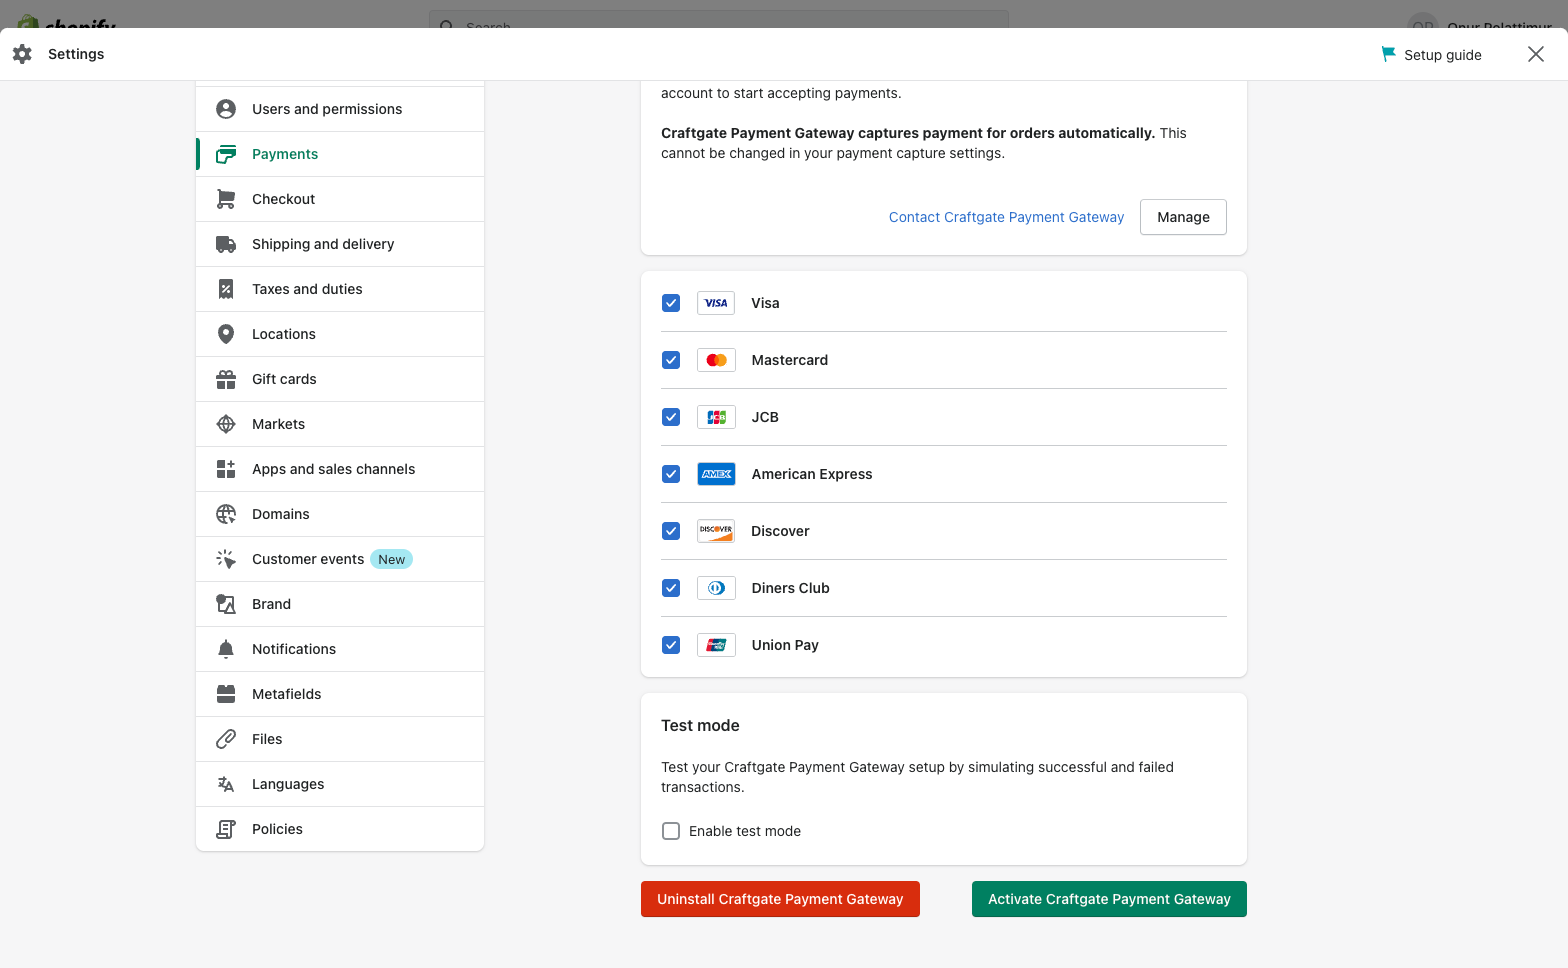
Task: Enable test mode checkbox
Action: tap(671, 831)
